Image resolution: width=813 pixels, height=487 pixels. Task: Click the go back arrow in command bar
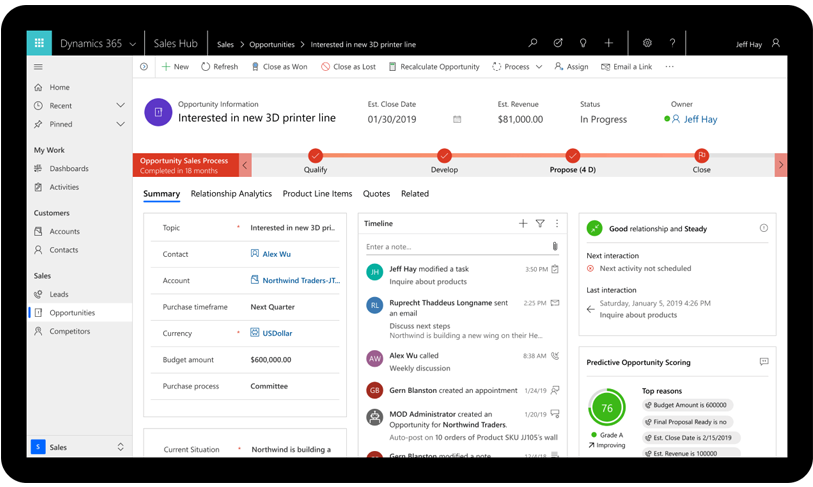[144, 67]
